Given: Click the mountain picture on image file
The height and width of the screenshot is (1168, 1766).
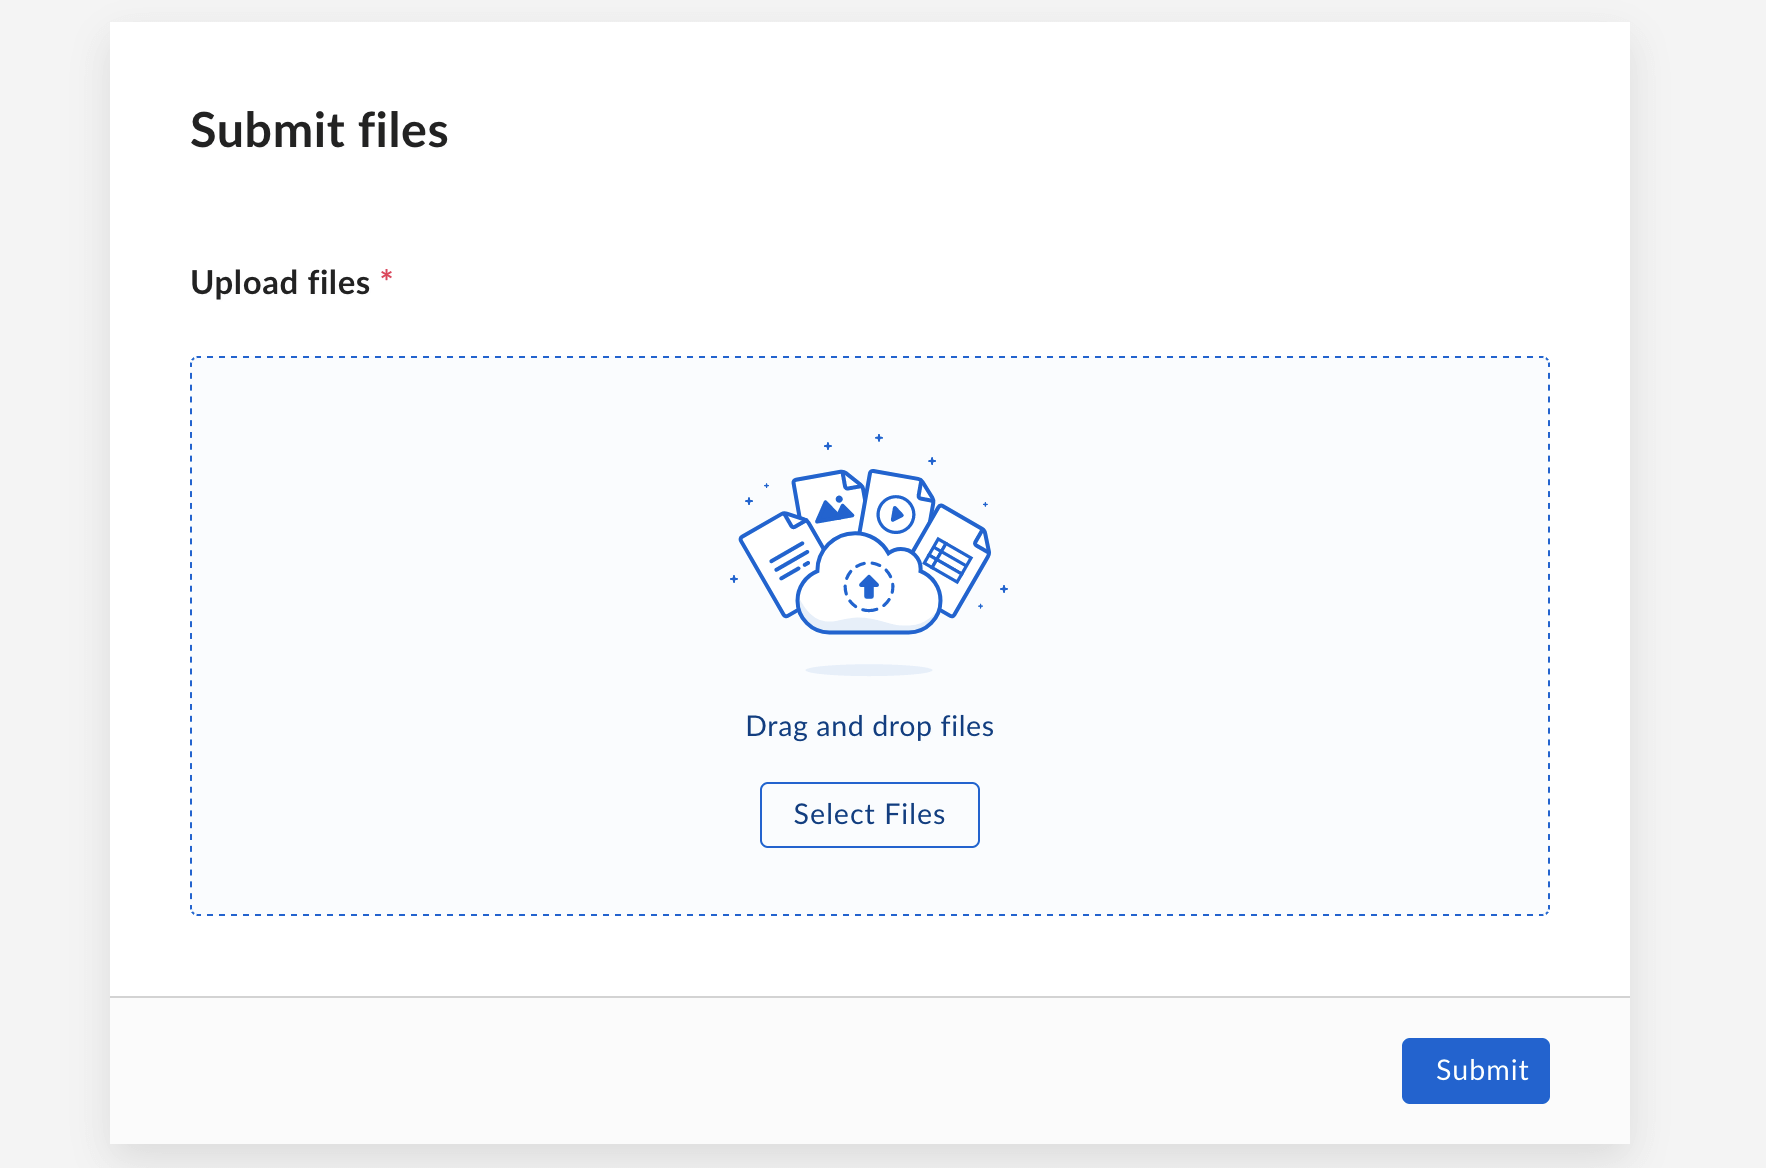Looking at the screenshot, I should pyautogui.click(x=835, y=510).
